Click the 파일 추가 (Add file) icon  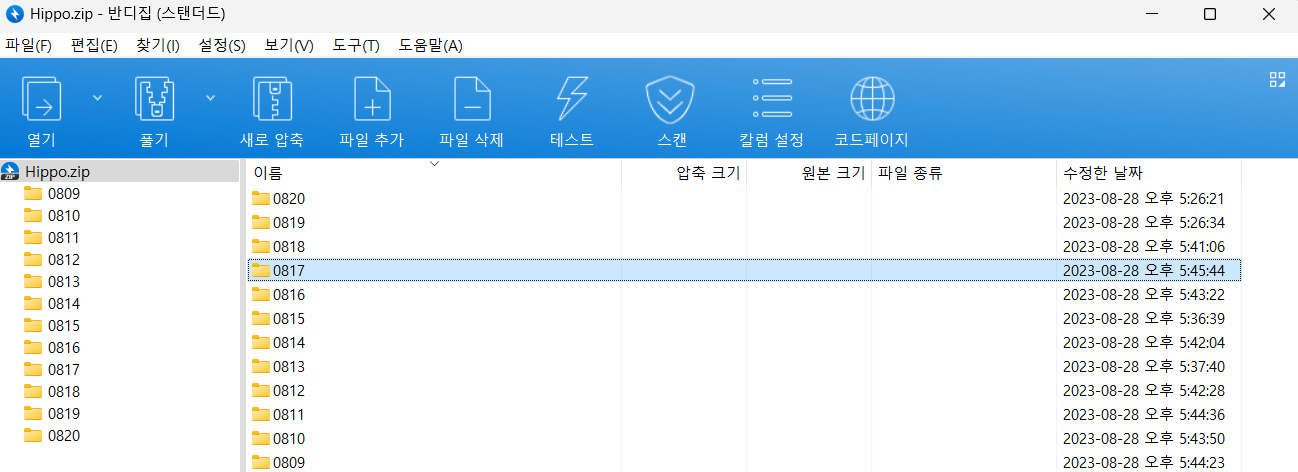[x=372, y=100]
